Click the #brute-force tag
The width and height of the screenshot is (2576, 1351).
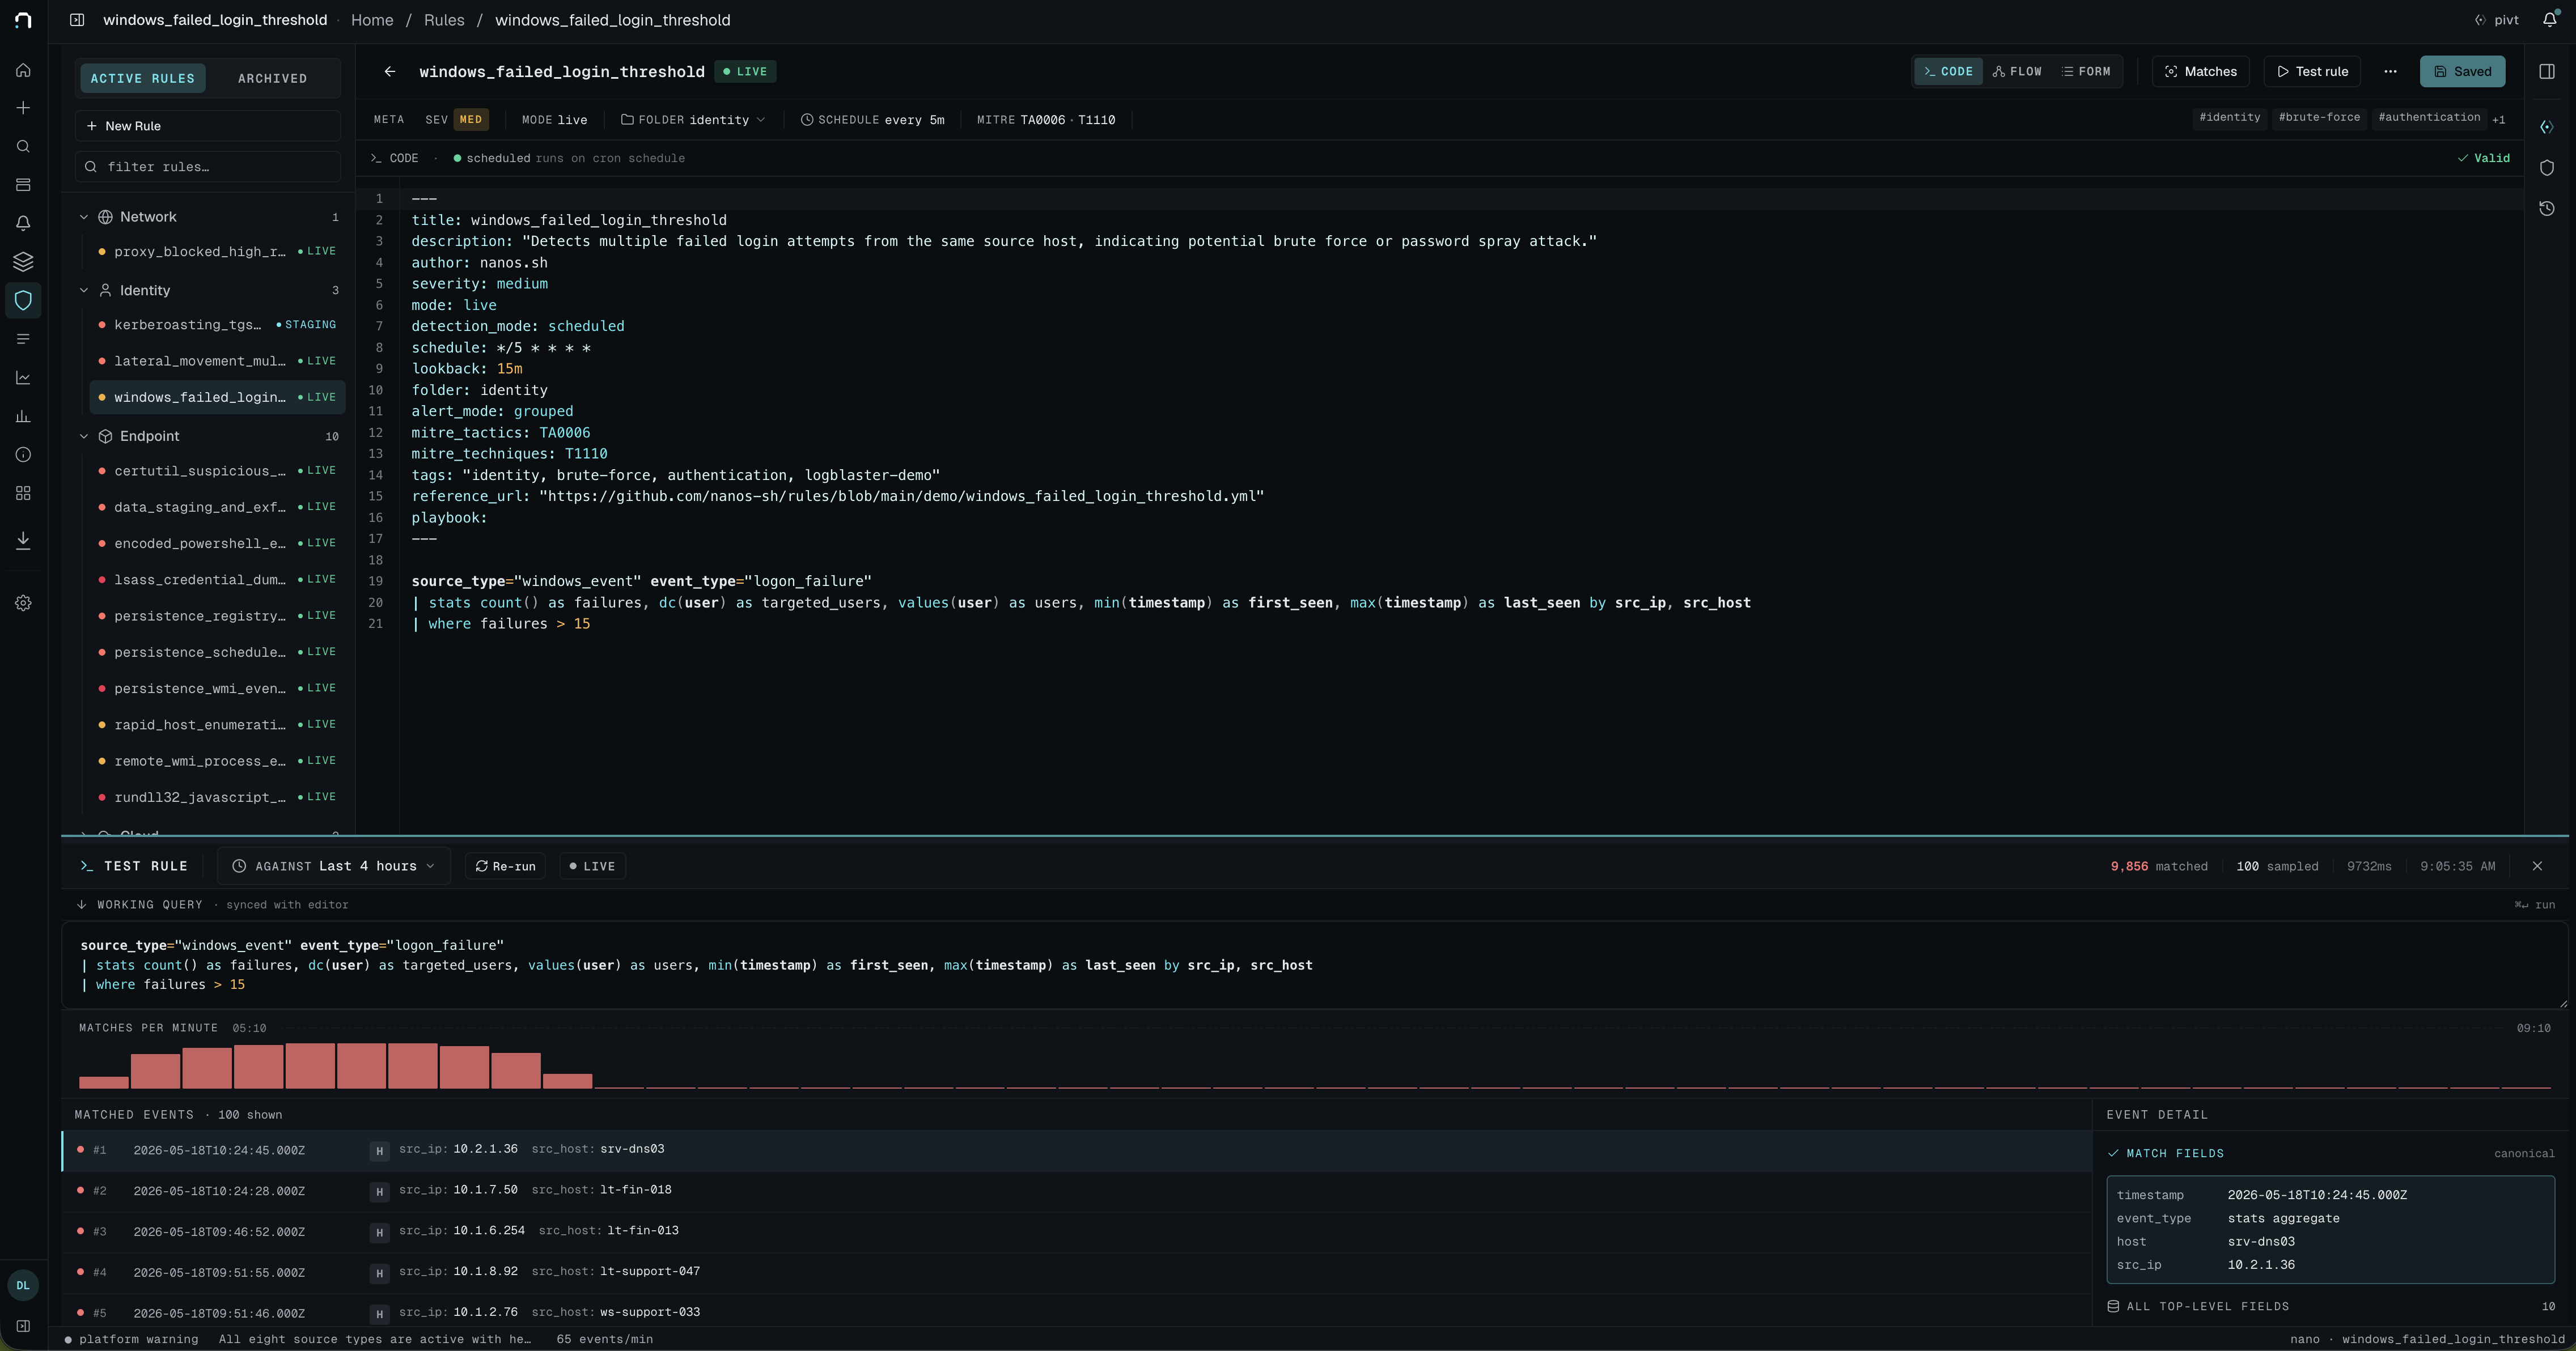(x=2319, y=118)
